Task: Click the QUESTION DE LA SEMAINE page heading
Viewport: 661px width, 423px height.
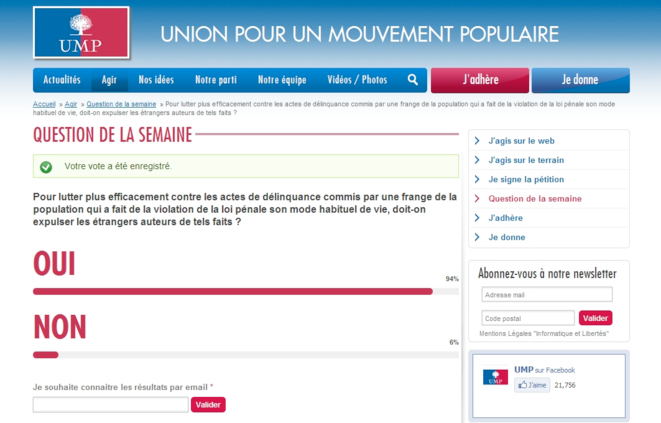Action: (113, 135)
